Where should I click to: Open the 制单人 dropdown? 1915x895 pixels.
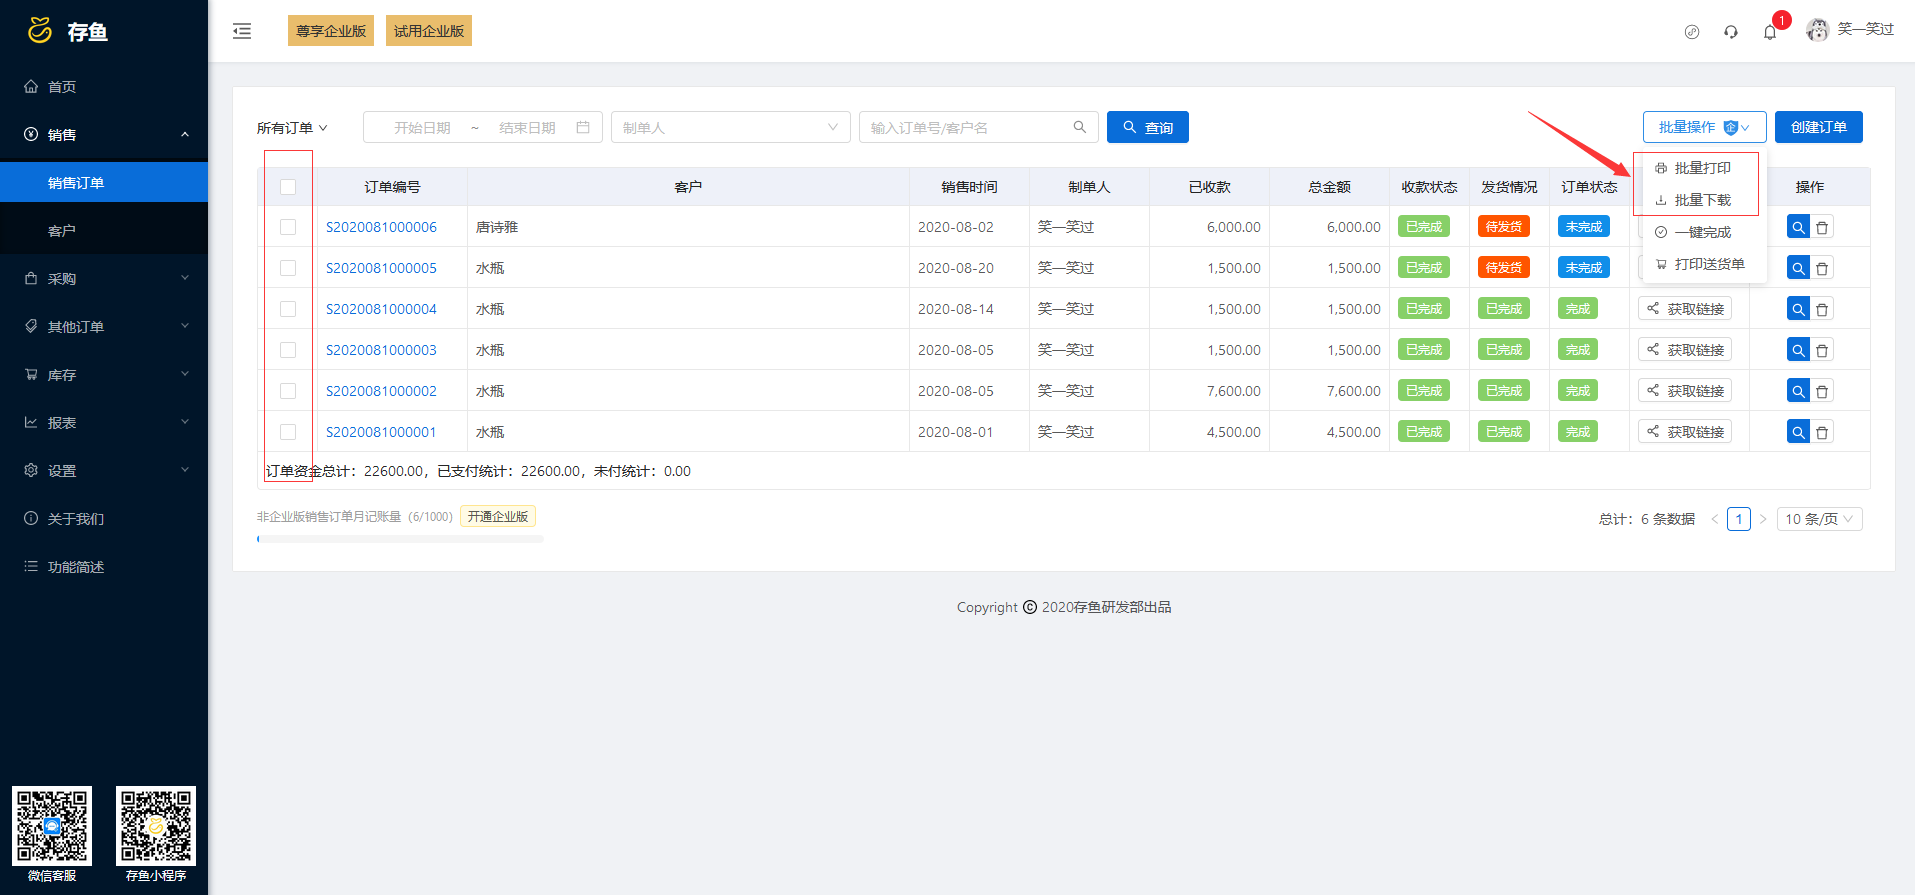point(731,127)
